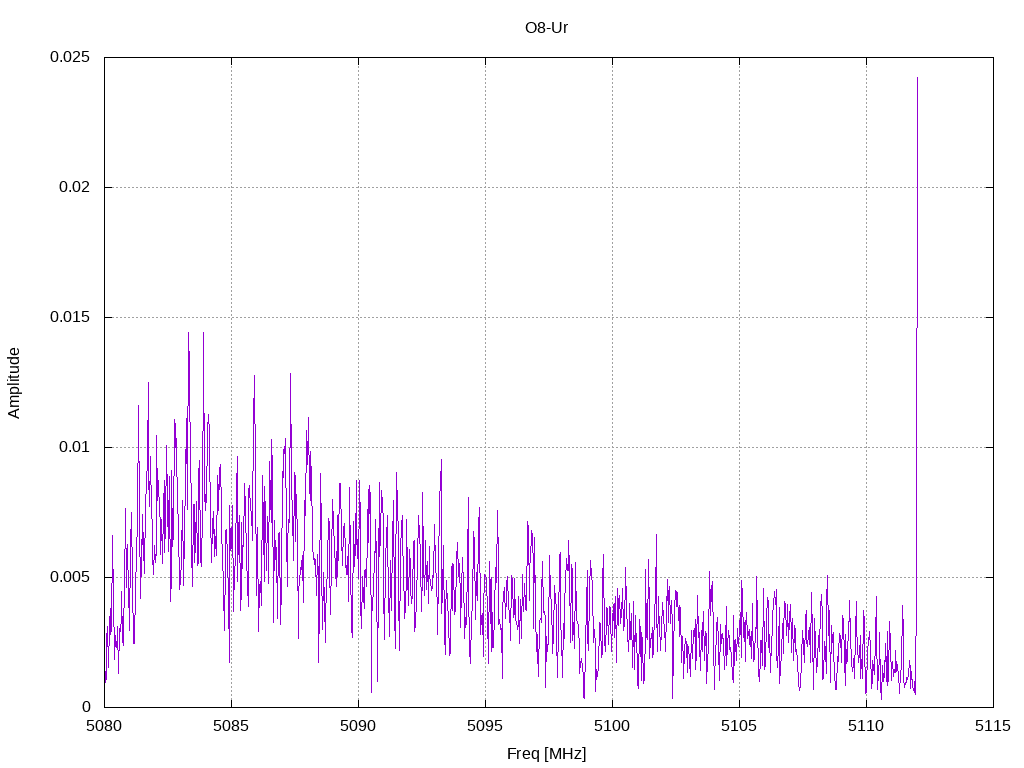Click the 5085 x-axis tick label

(231, 726)
